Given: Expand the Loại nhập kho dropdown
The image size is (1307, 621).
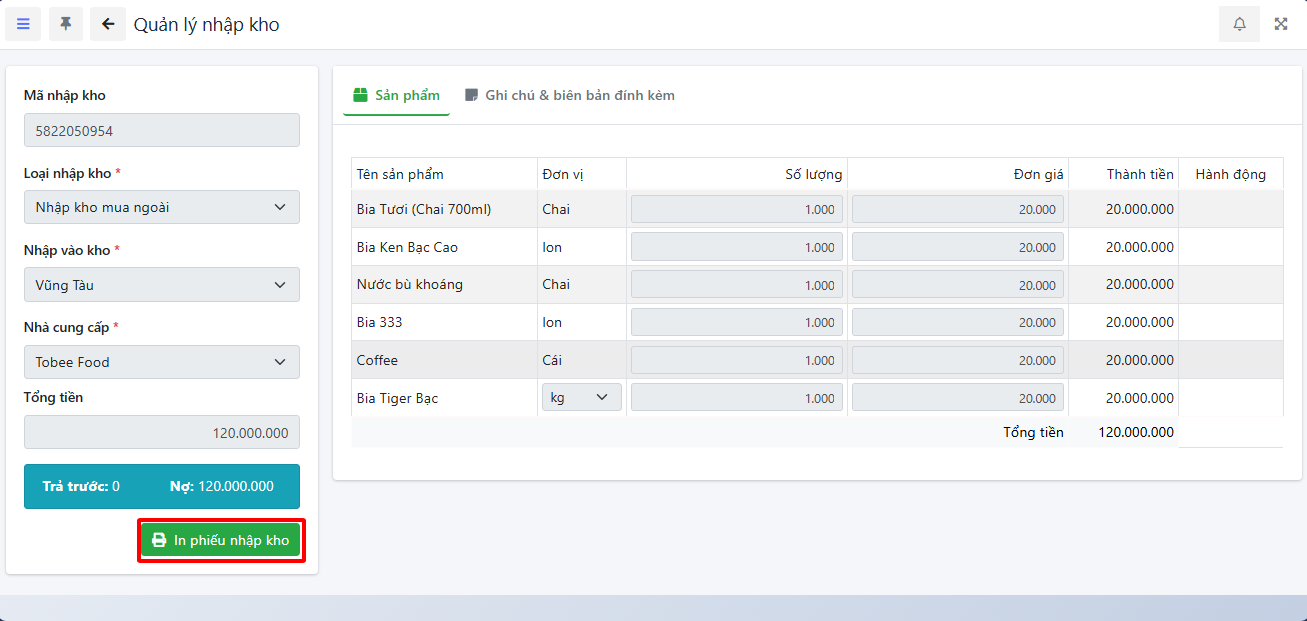Looking at the screenshot, I should click(162, 207).
